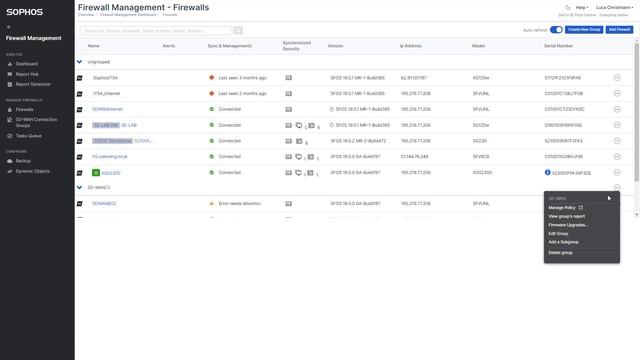The width and height of the screenshot is (640, 360).
Task: Click the Synchronized Security icon on ITSA_Internet row
Action: point(289,93)
